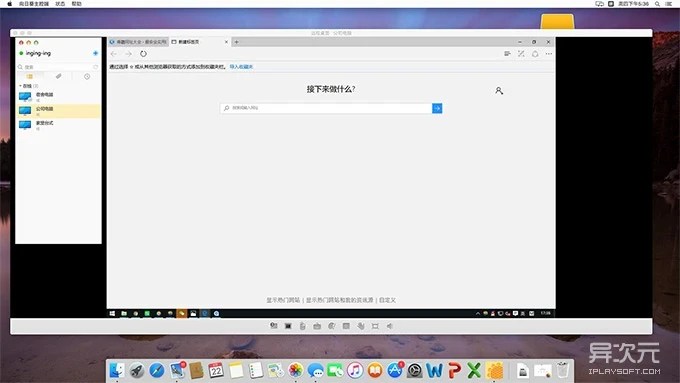Close the active new-tab page tab
The height and width of the screenshot is (383, 680).
[x=226, y=42]
